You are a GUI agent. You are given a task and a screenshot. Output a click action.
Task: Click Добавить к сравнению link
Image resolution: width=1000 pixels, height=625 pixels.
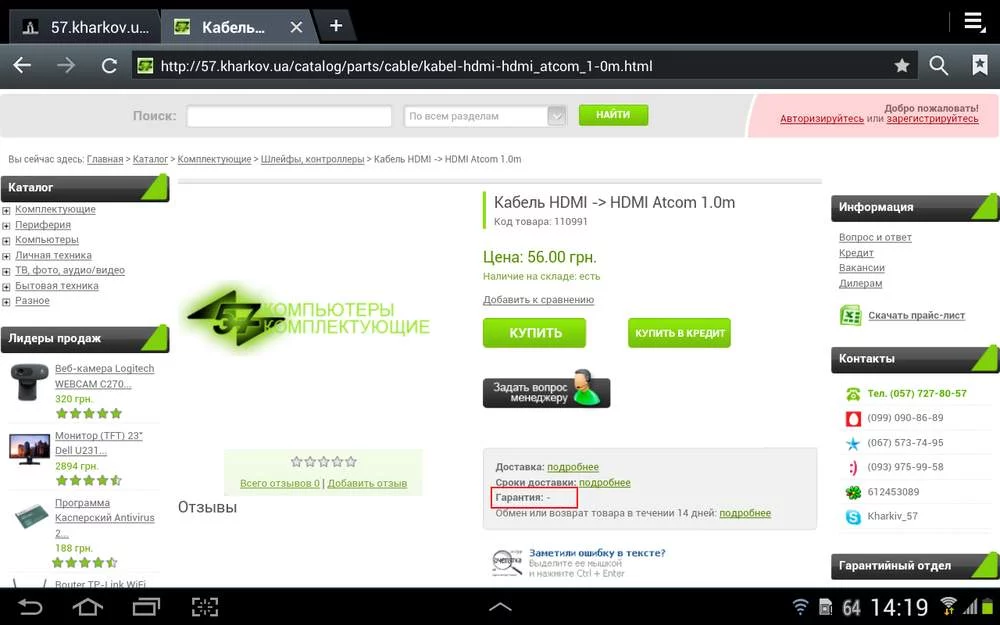click(538, 300)
